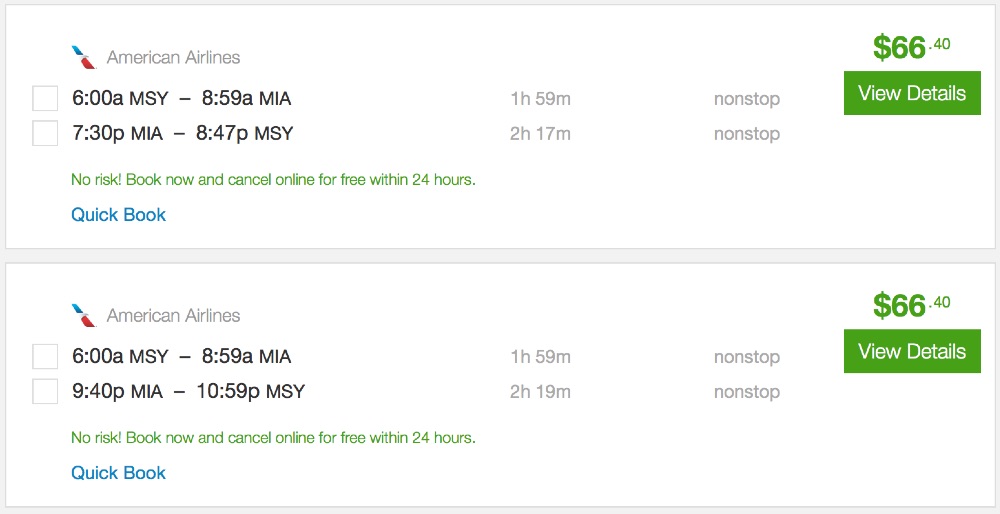
Task: Click the American Airlines logo on the 9:40p return itinerary
Action: coord(84,315)
